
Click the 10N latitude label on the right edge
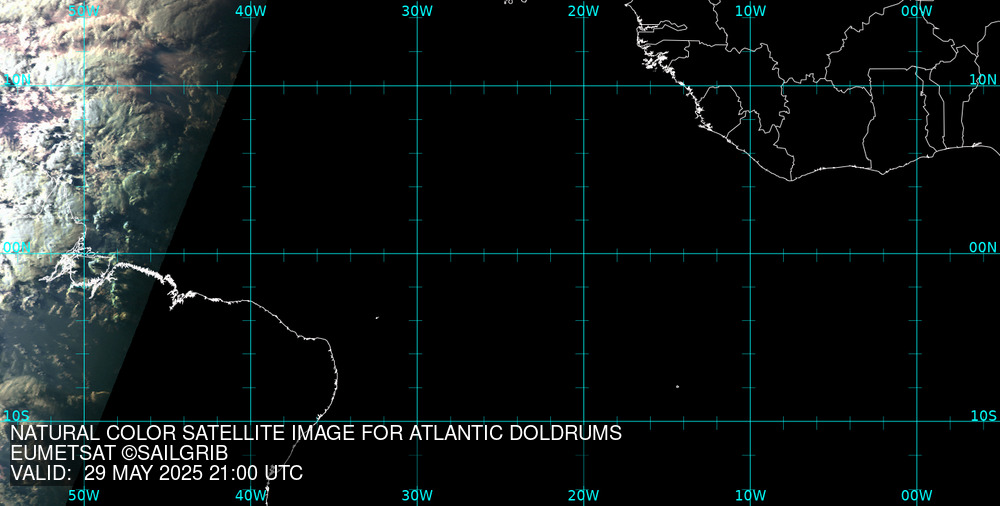(983, 79)
